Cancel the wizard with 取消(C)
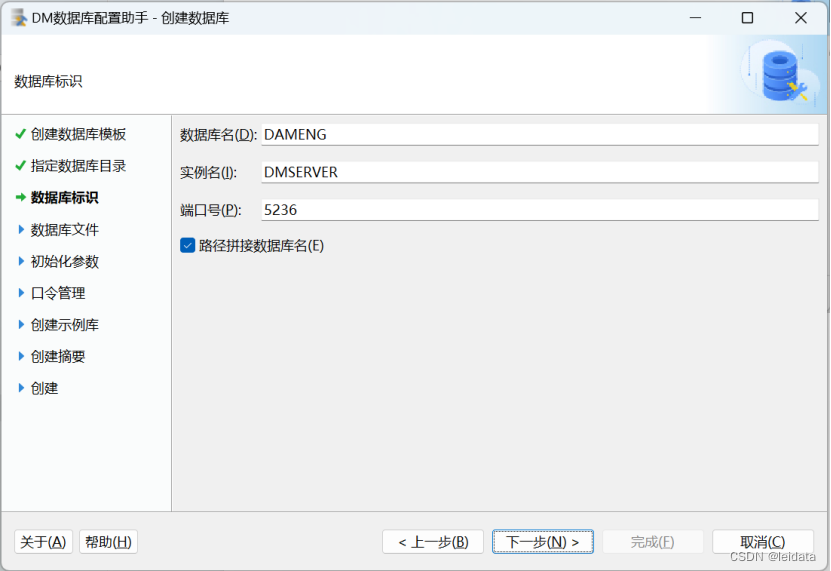 (763, 542)
